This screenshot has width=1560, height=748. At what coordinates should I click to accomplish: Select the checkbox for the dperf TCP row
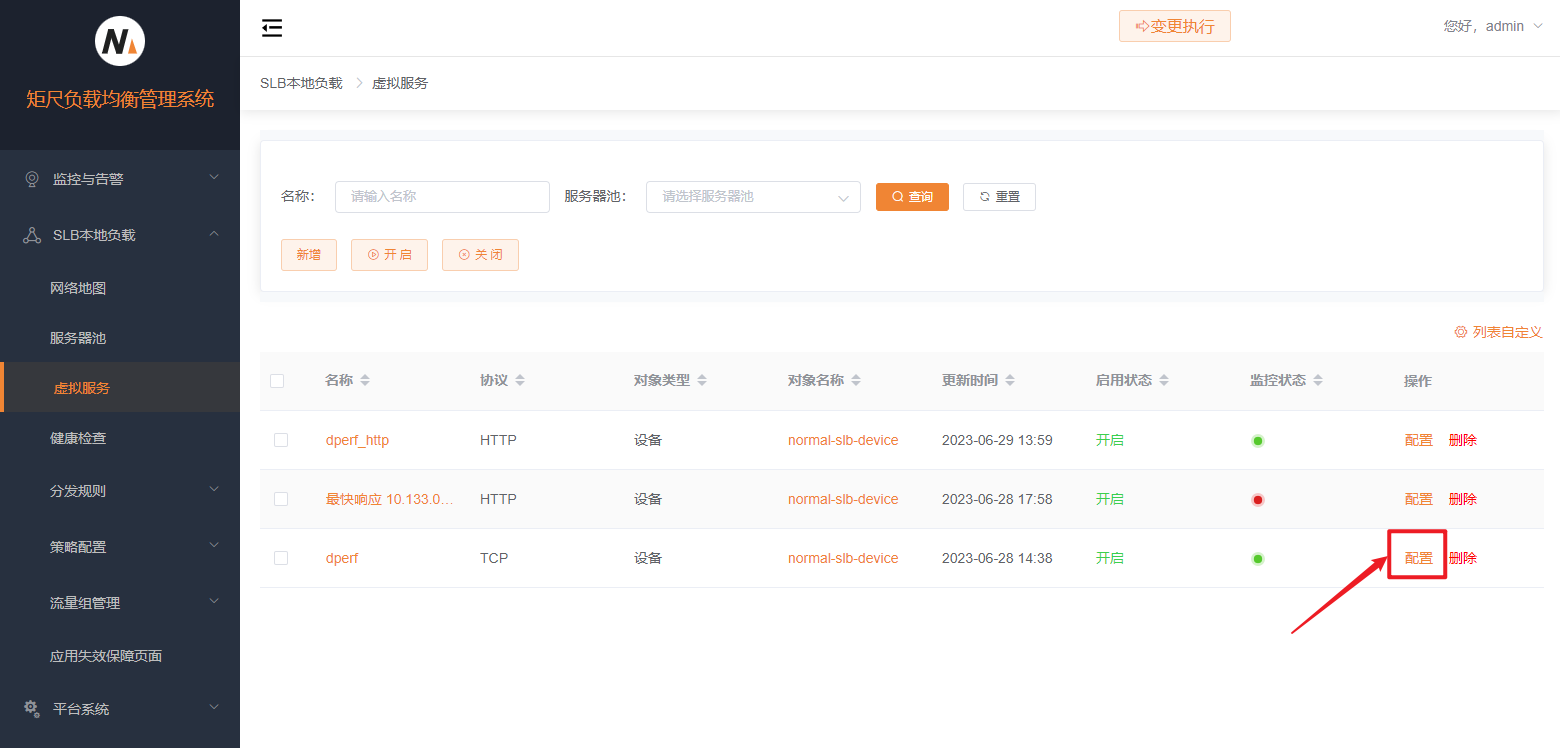click(281, 558)
